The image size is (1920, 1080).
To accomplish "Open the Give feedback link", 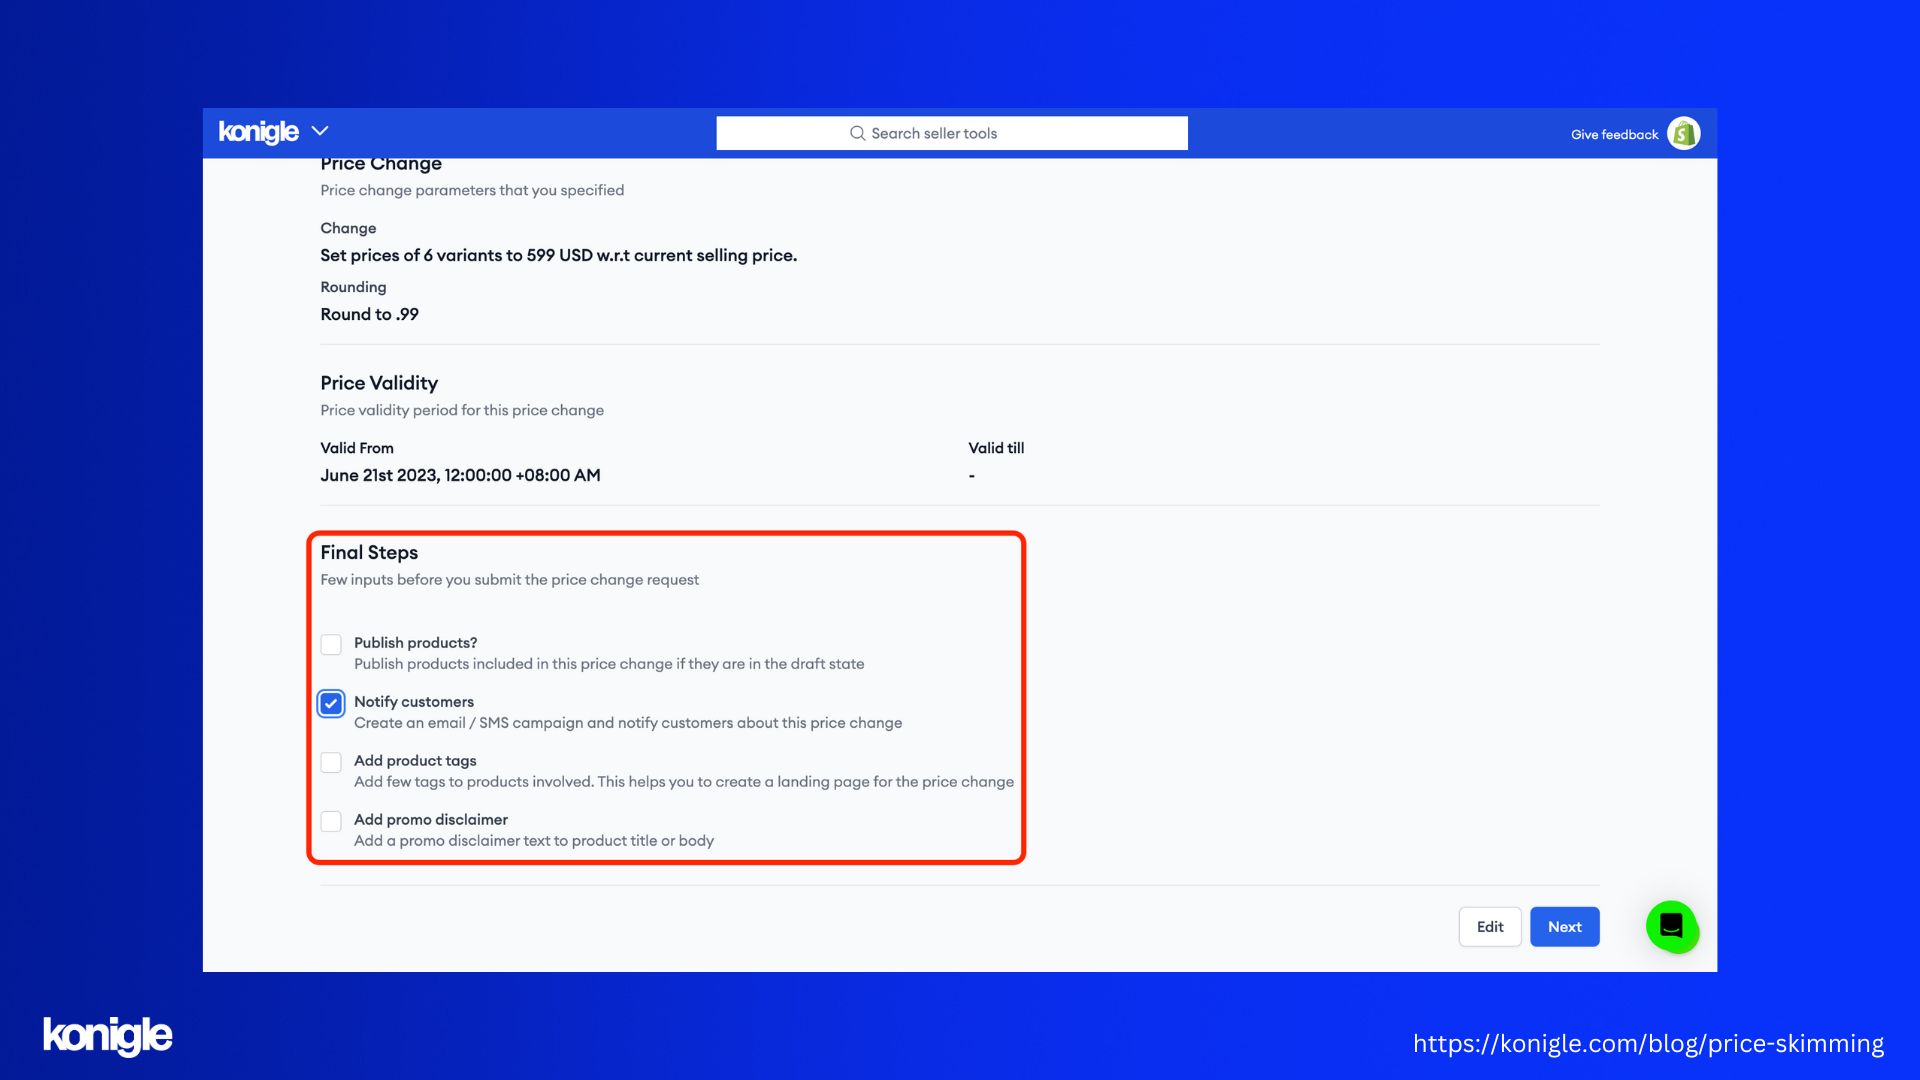I will tap(1614, 134).
